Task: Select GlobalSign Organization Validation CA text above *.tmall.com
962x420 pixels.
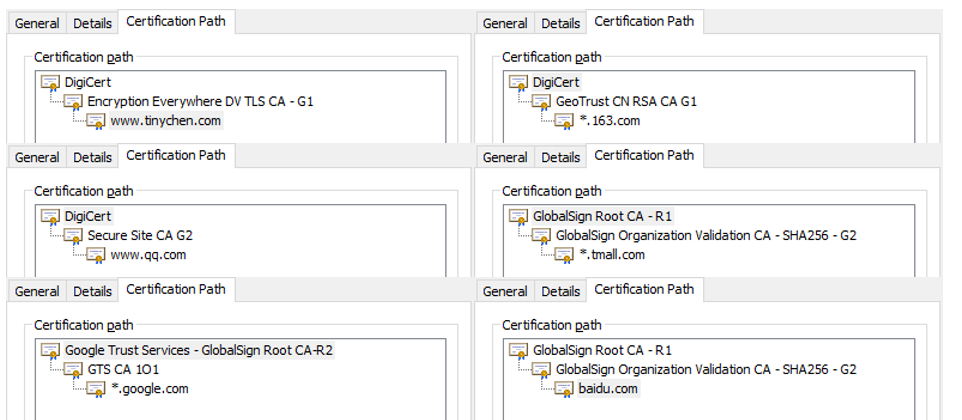Action: coord(706,235)
